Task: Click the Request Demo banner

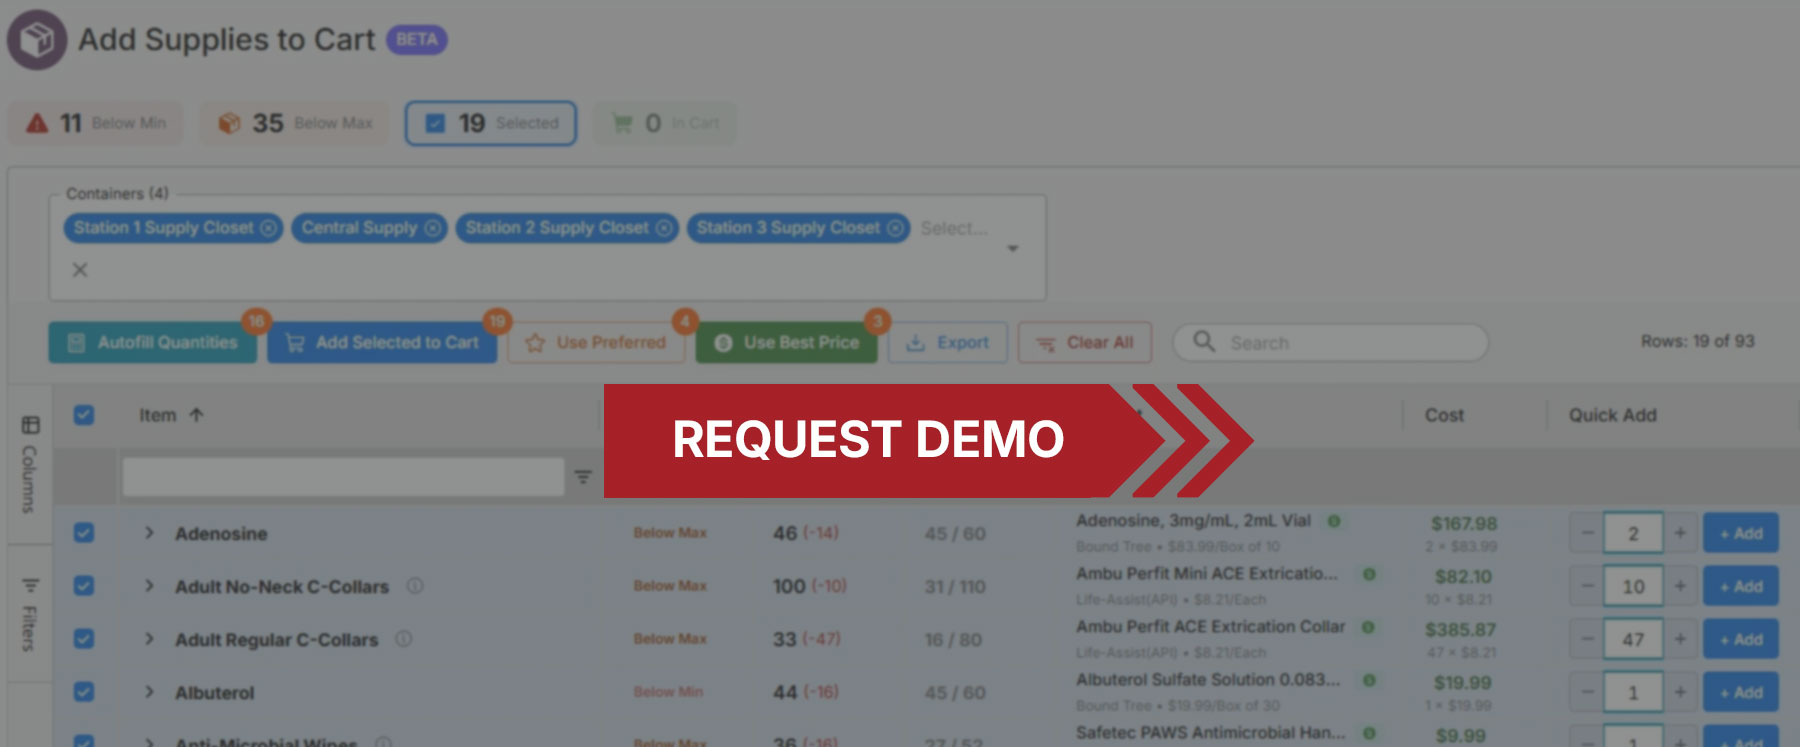Action: (868, 440)
